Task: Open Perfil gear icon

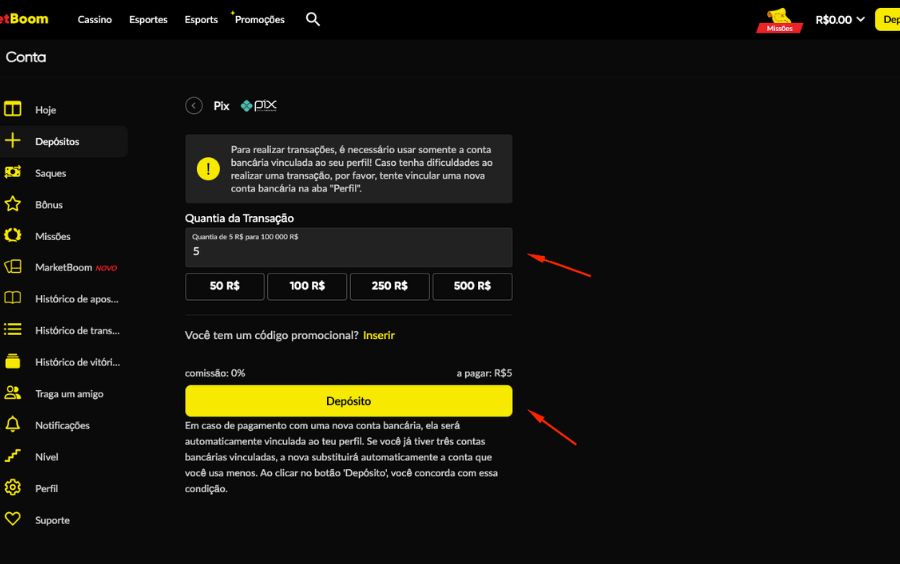Action: [x=13, y=488]
